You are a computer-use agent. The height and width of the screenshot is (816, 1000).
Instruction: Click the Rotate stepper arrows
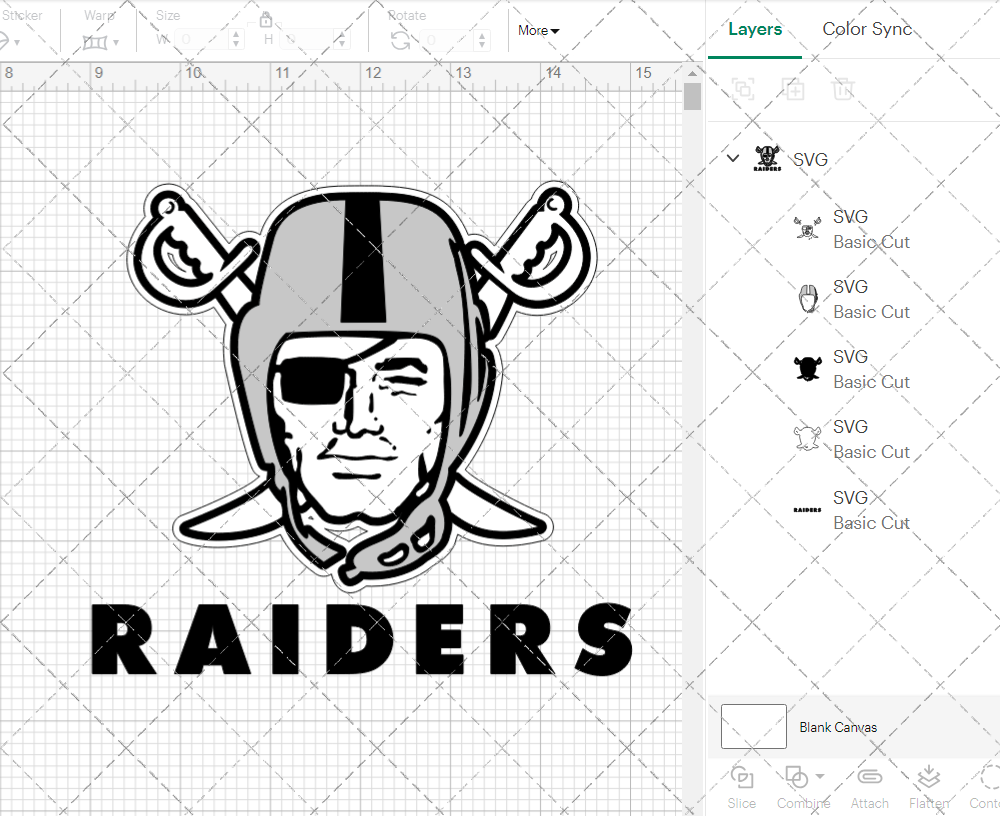pos(482,40)
